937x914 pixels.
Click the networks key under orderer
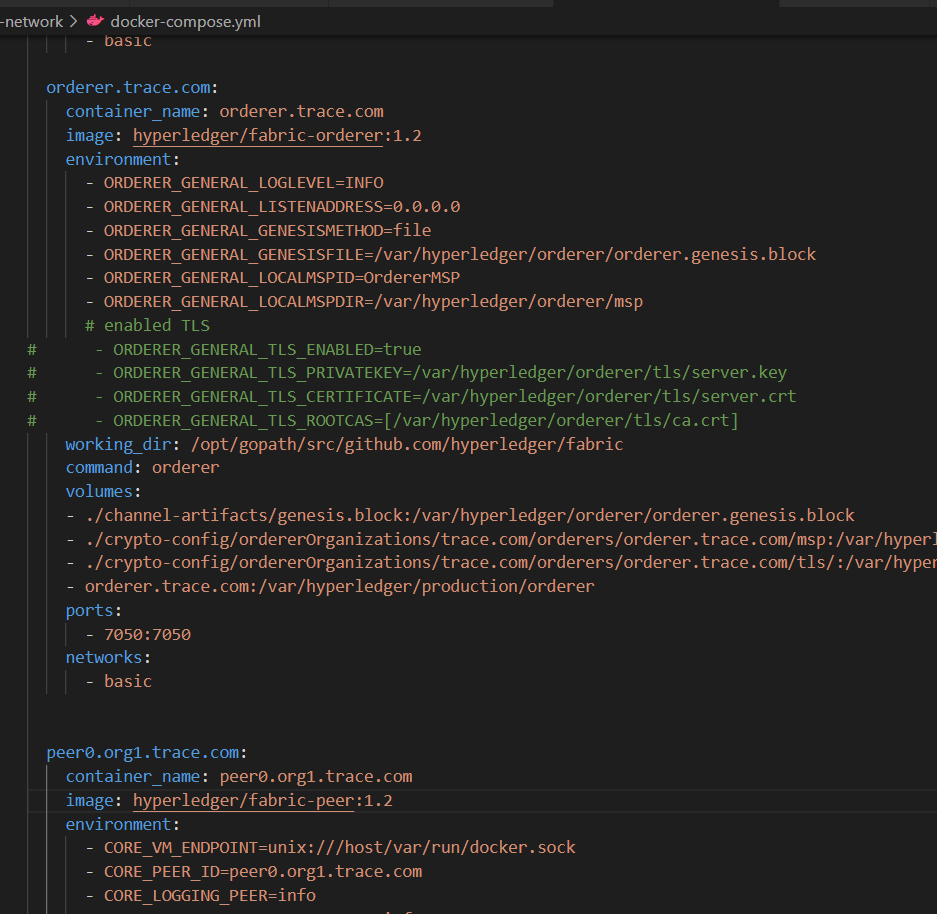click(107, 657)
